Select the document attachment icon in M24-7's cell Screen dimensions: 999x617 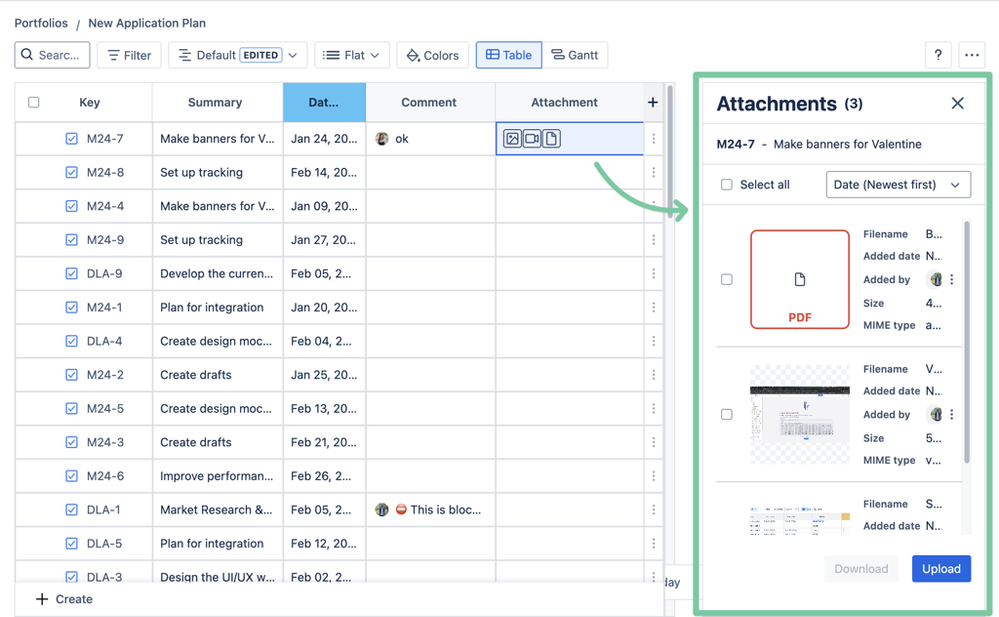(551, 138)
